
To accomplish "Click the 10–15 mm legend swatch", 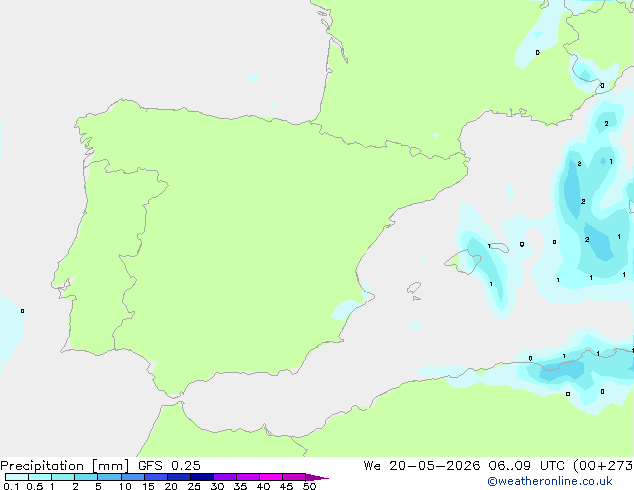I will click(133, 477).
